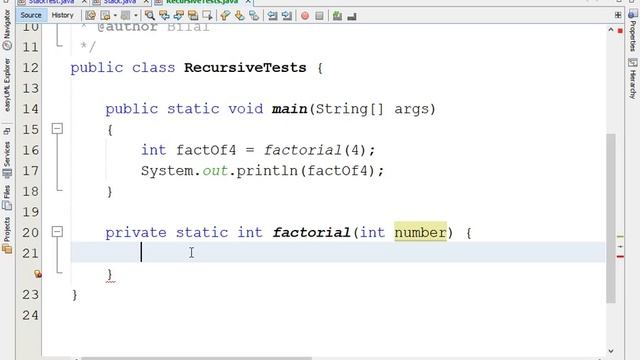Click line number 16 in gutter

[x=31, y=150]
